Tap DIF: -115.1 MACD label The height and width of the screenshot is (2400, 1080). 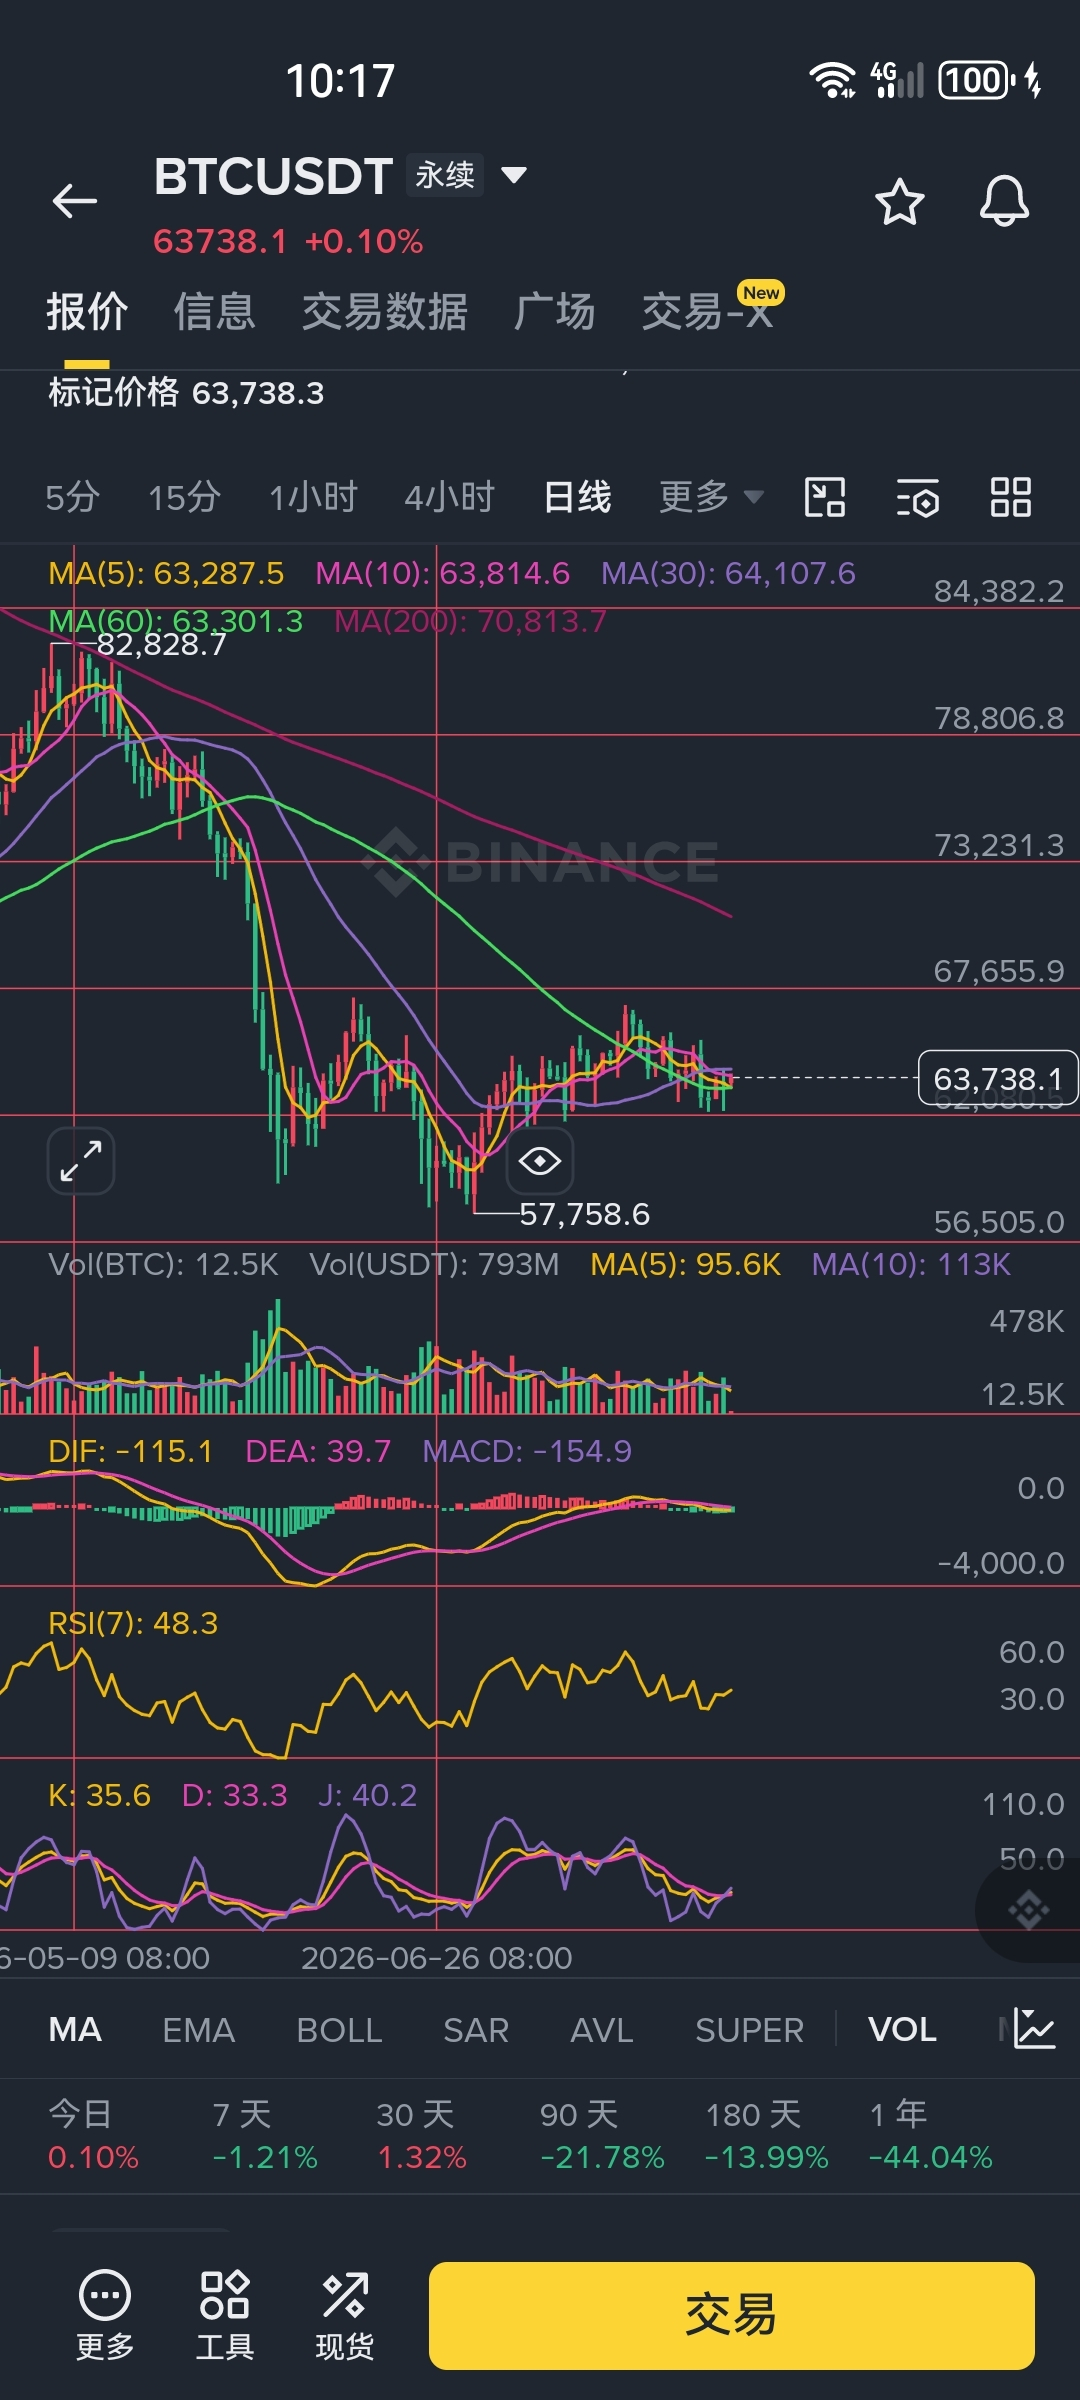coord(130,1451)
